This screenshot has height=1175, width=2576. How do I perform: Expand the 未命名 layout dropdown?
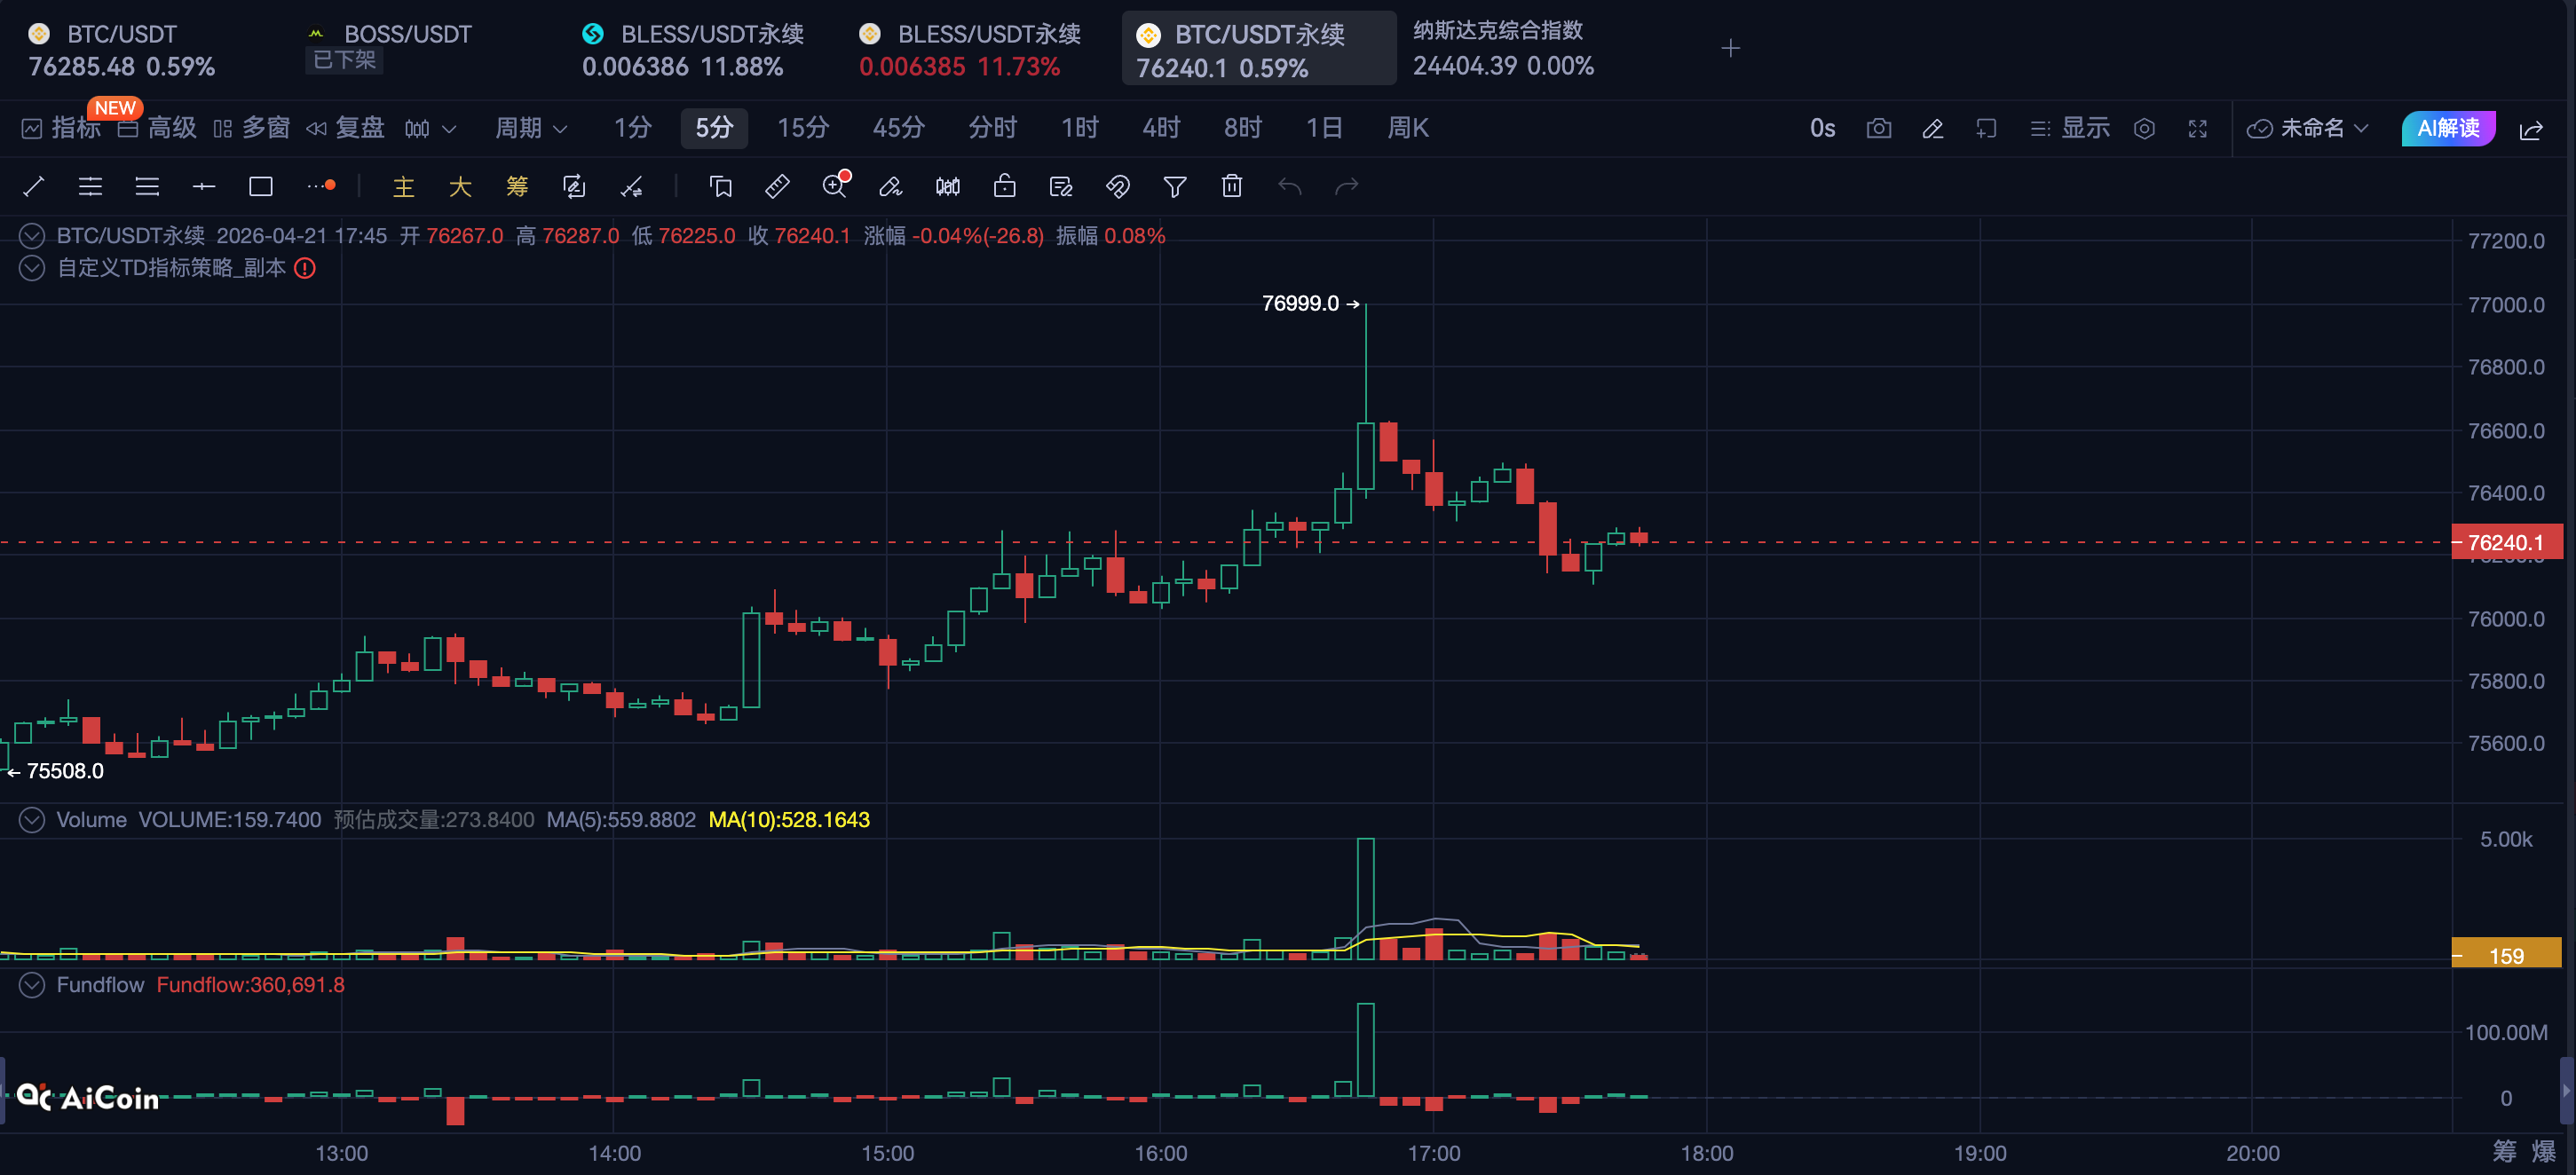(2308, 128)
